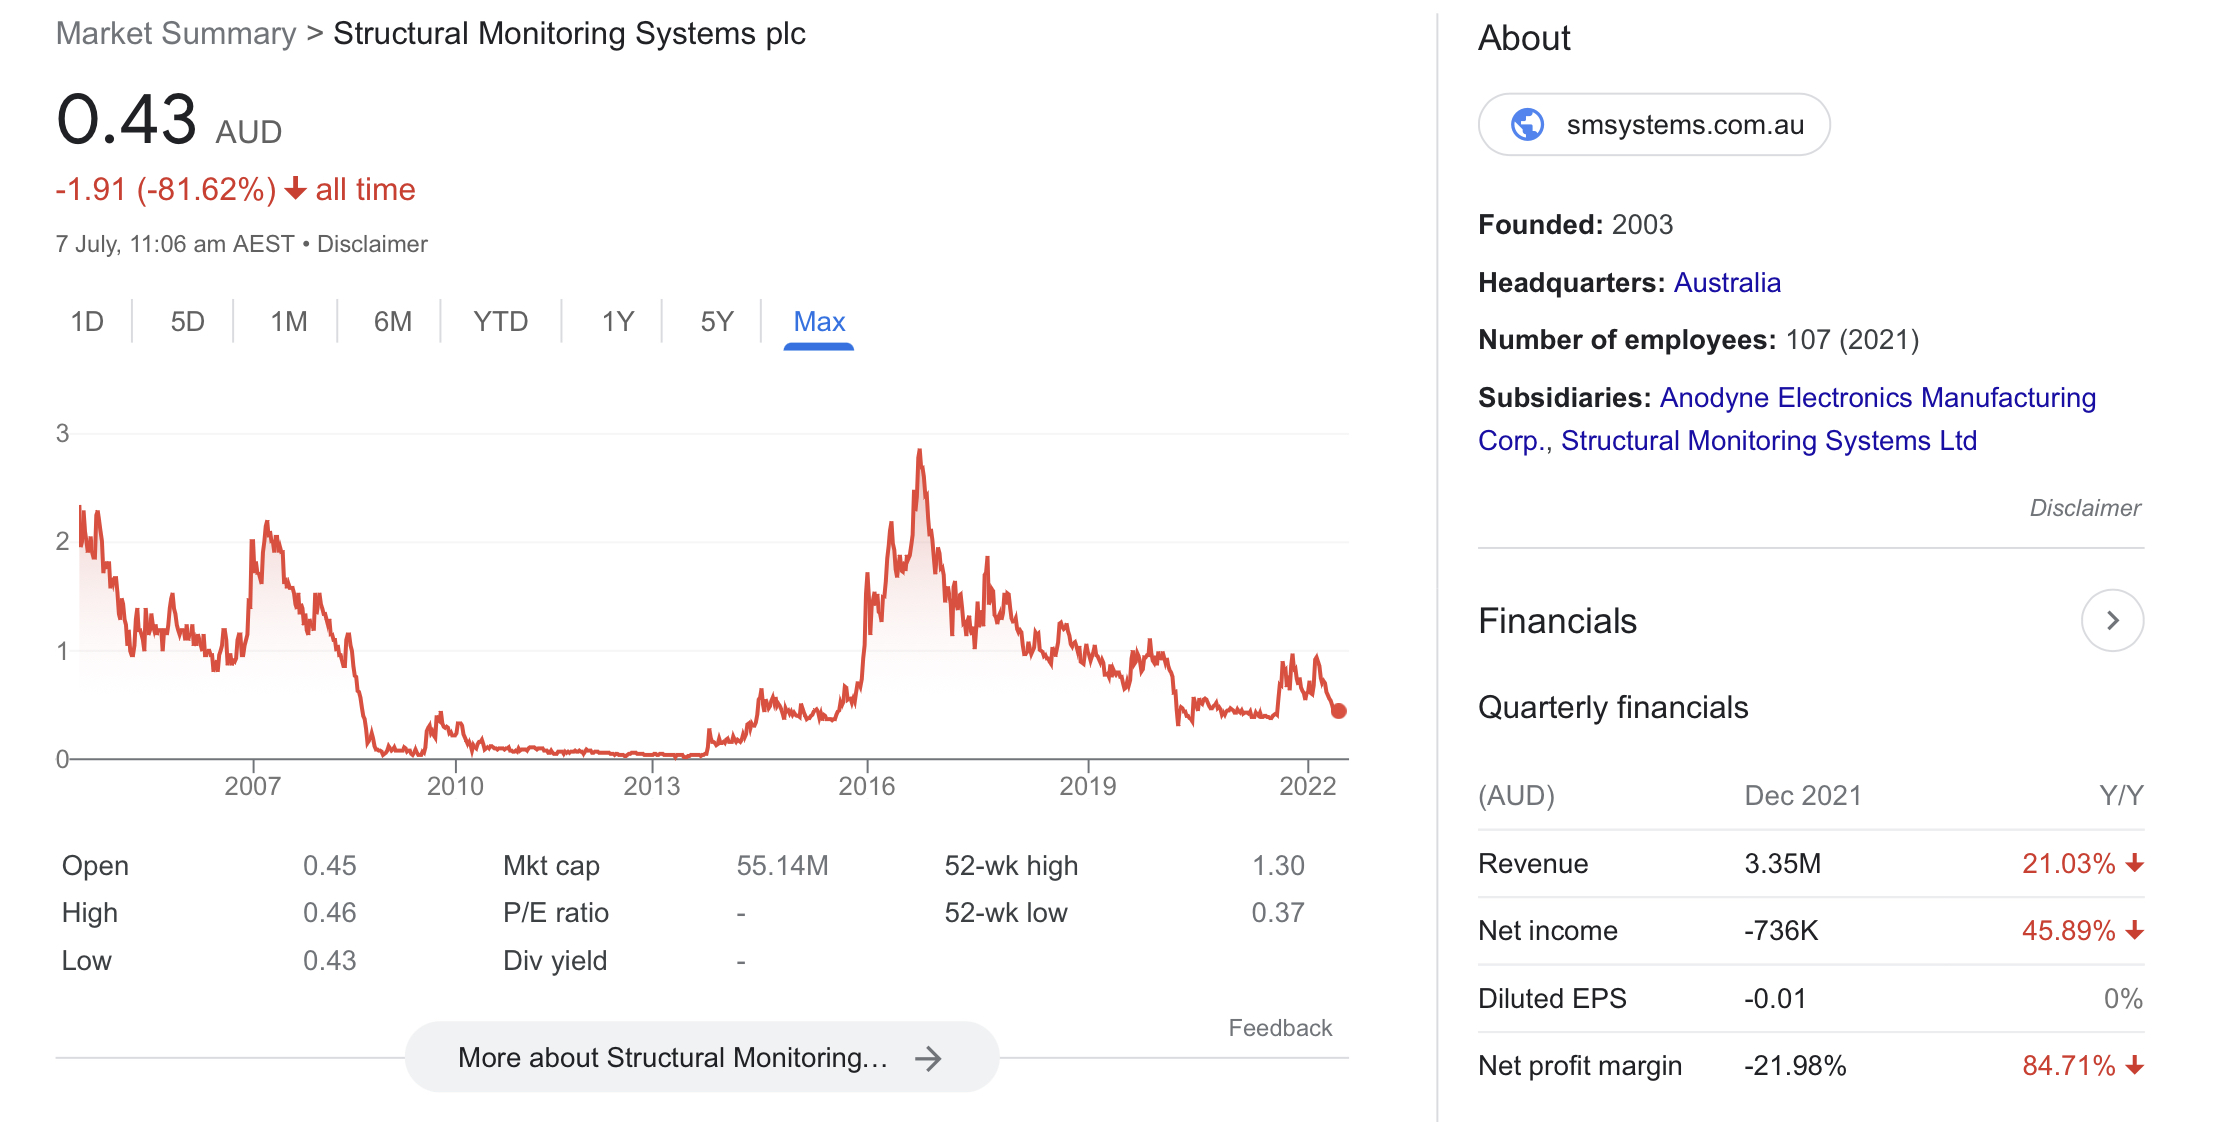Image resolution: width=2224 pixels, height=1122 pixels.
Task: Click the 2013 label on chart axis
Action: tap(652, 786)
